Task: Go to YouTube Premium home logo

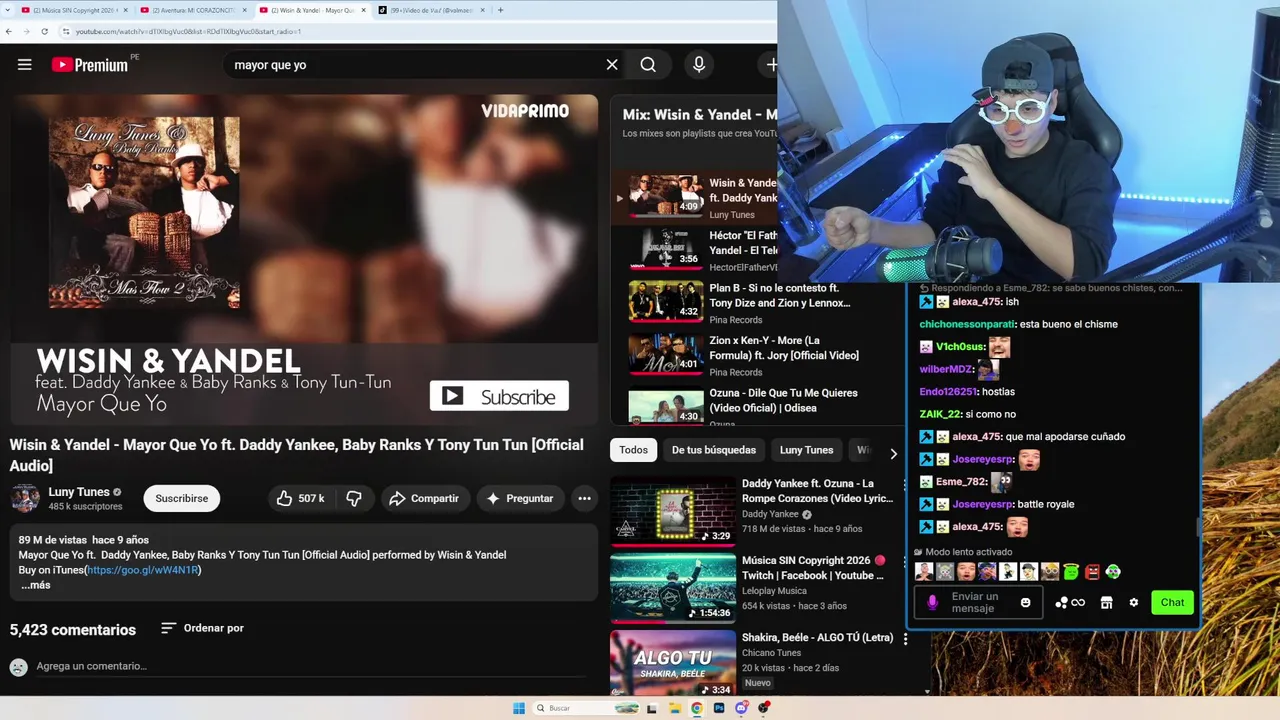Action: pos(90,65)
